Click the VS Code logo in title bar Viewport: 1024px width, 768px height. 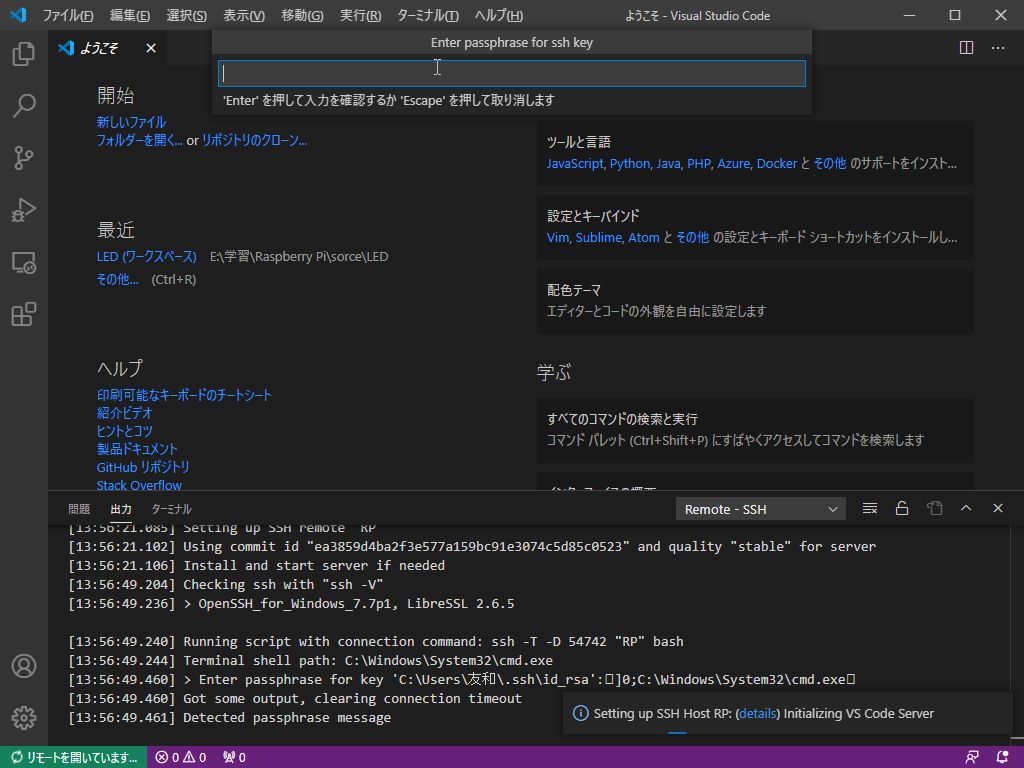(18, 14)
